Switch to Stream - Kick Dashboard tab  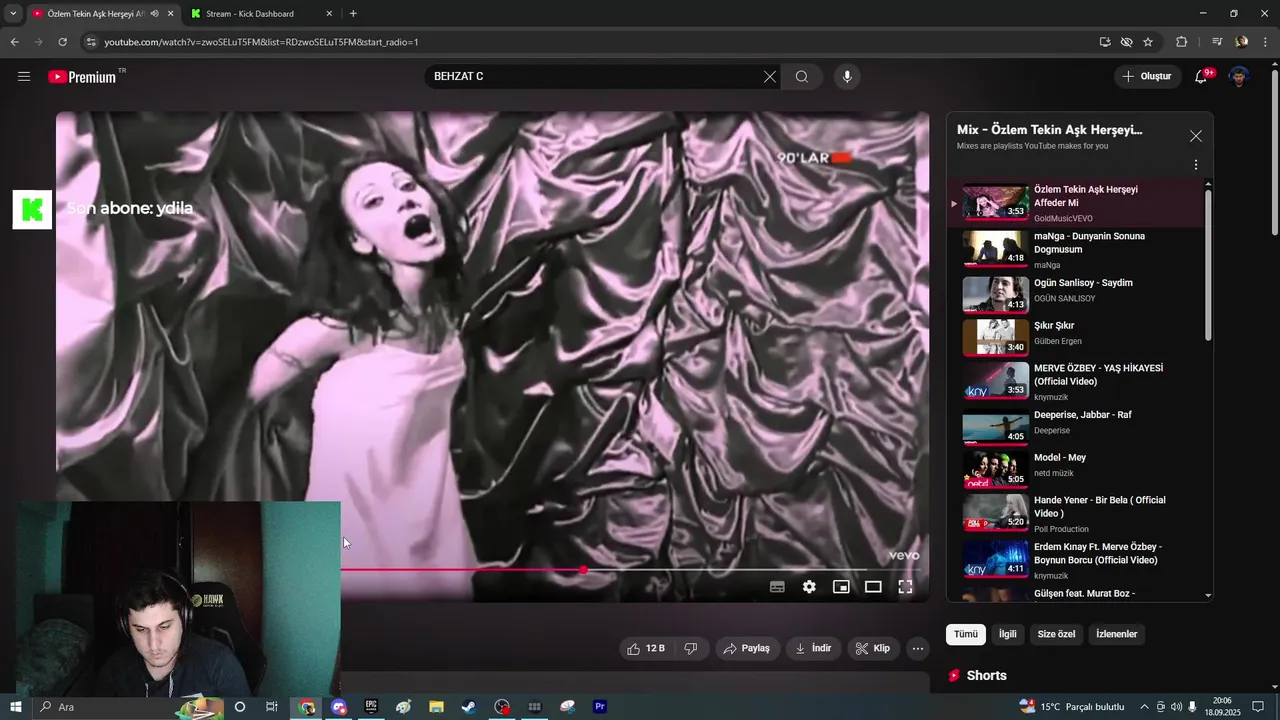point(260,14)
